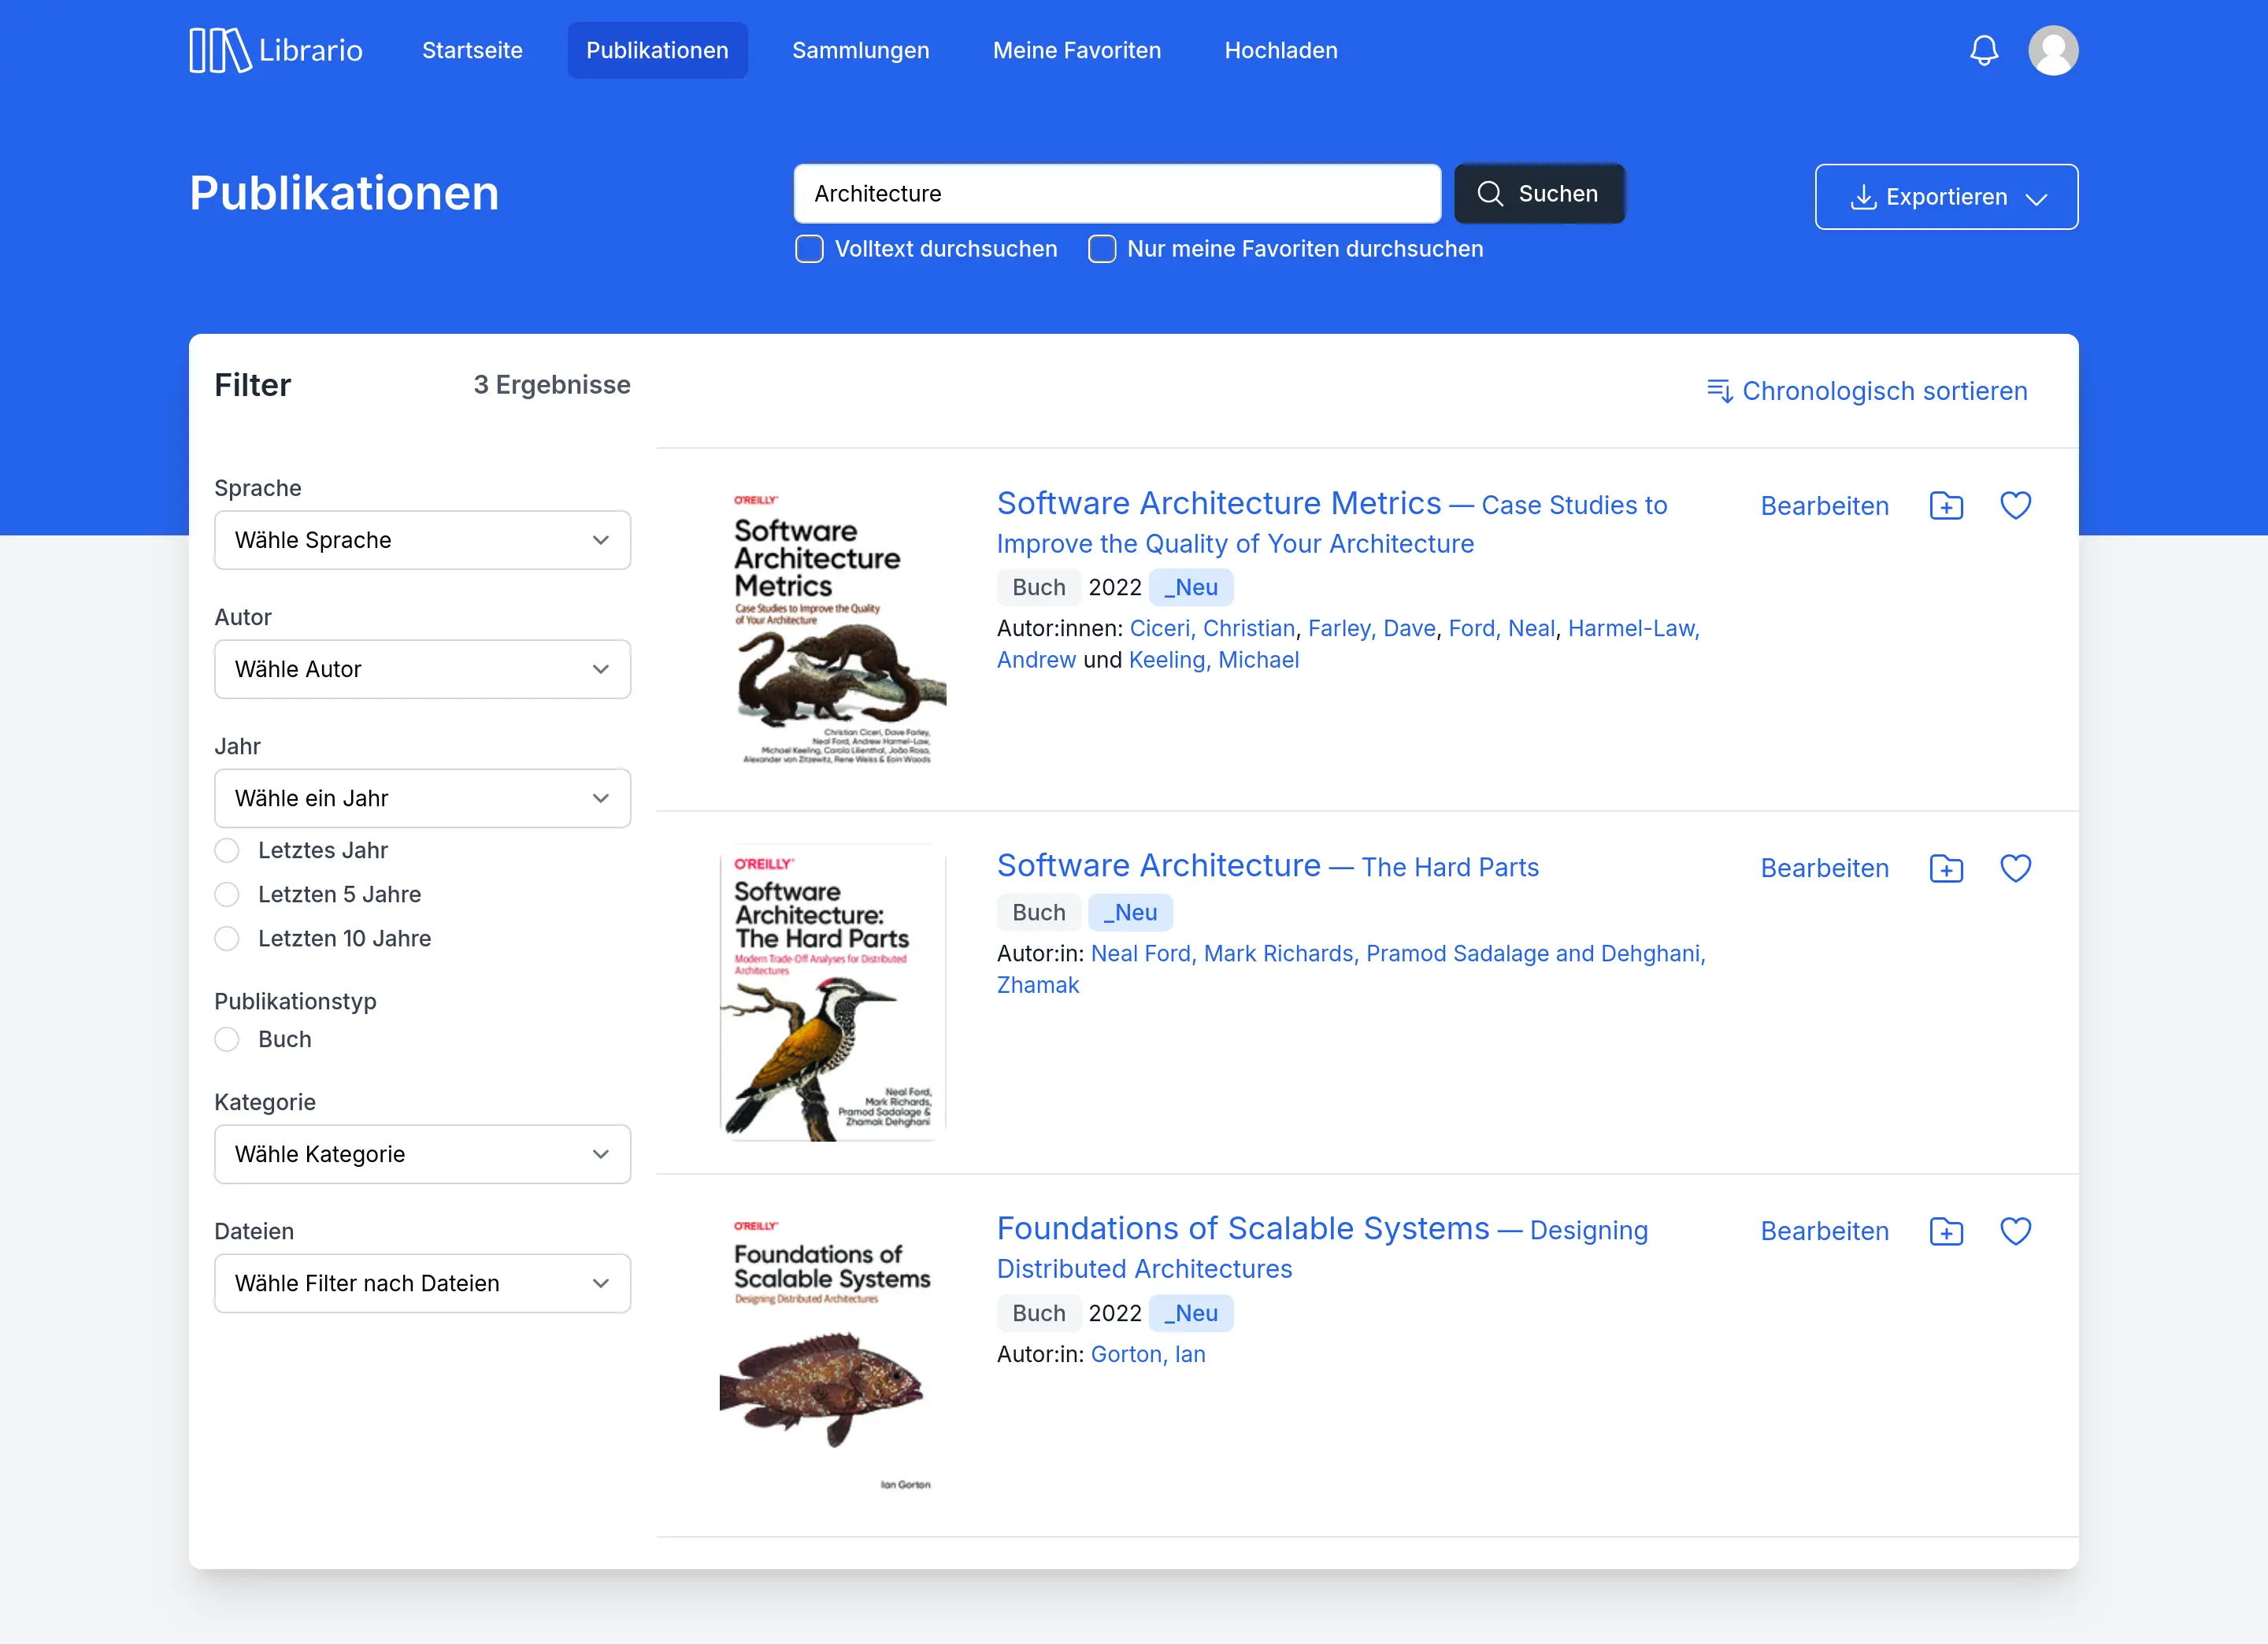
Task: Add Software Architecture Metrics to a collection
Action: (1946, 506)
